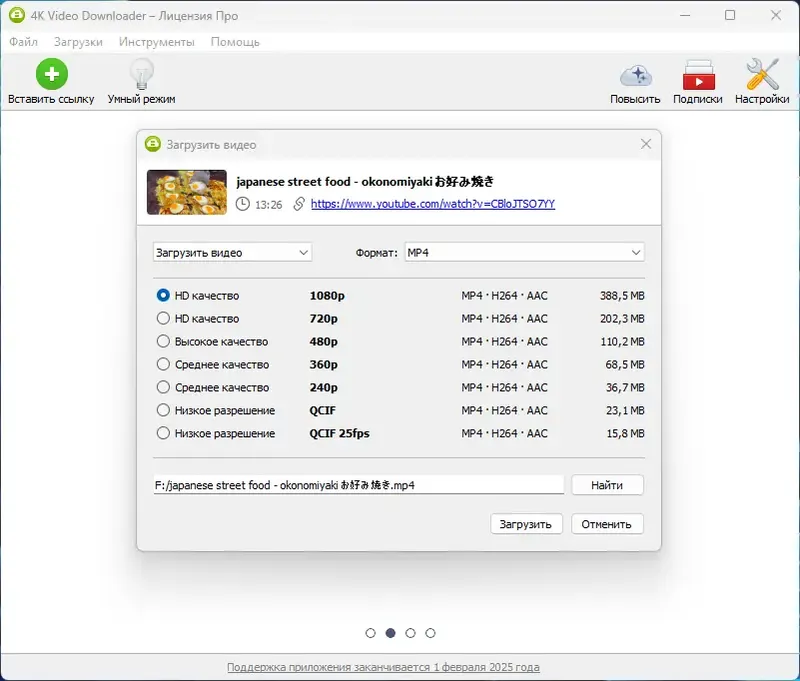This screenshot has height=681, width=800.
Task: Select HD качество 720p option
Action: 163,318
